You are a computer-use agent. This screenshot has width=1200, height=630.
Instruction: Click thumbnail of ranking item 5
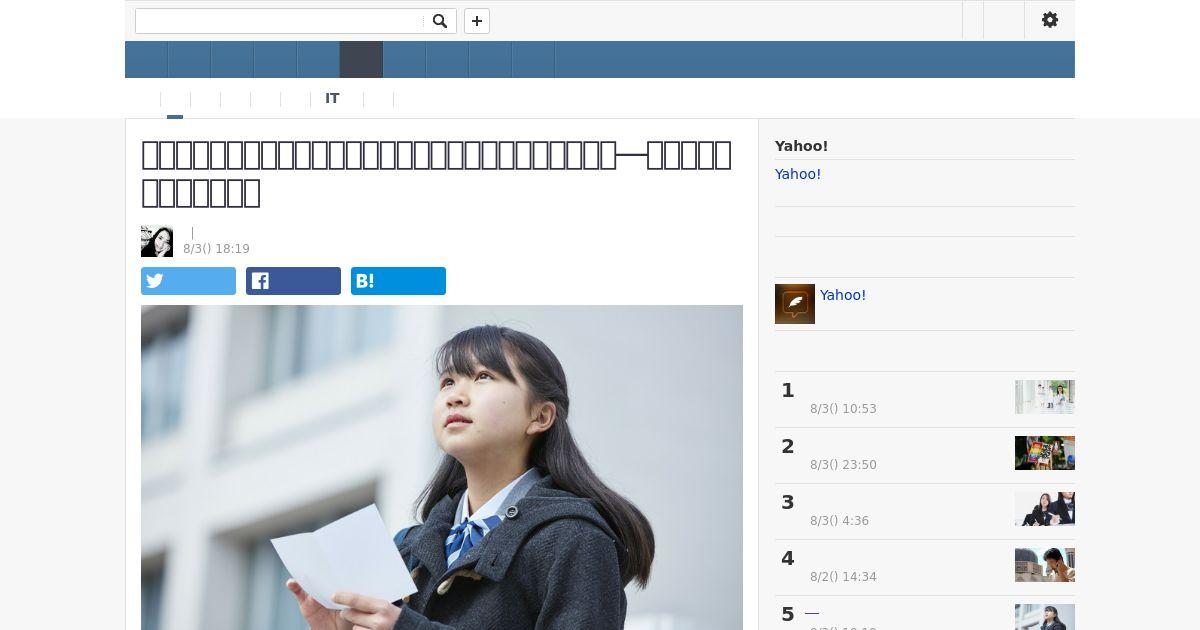click(1045, 617)
